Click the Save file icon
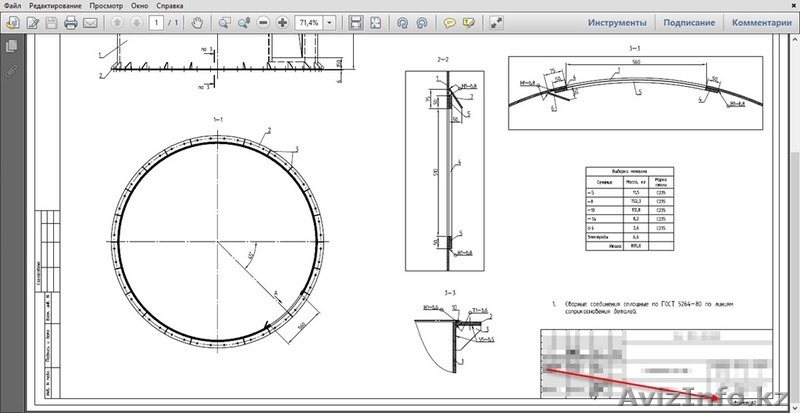This screenshot has height=413, width=800. click(51, 22)
